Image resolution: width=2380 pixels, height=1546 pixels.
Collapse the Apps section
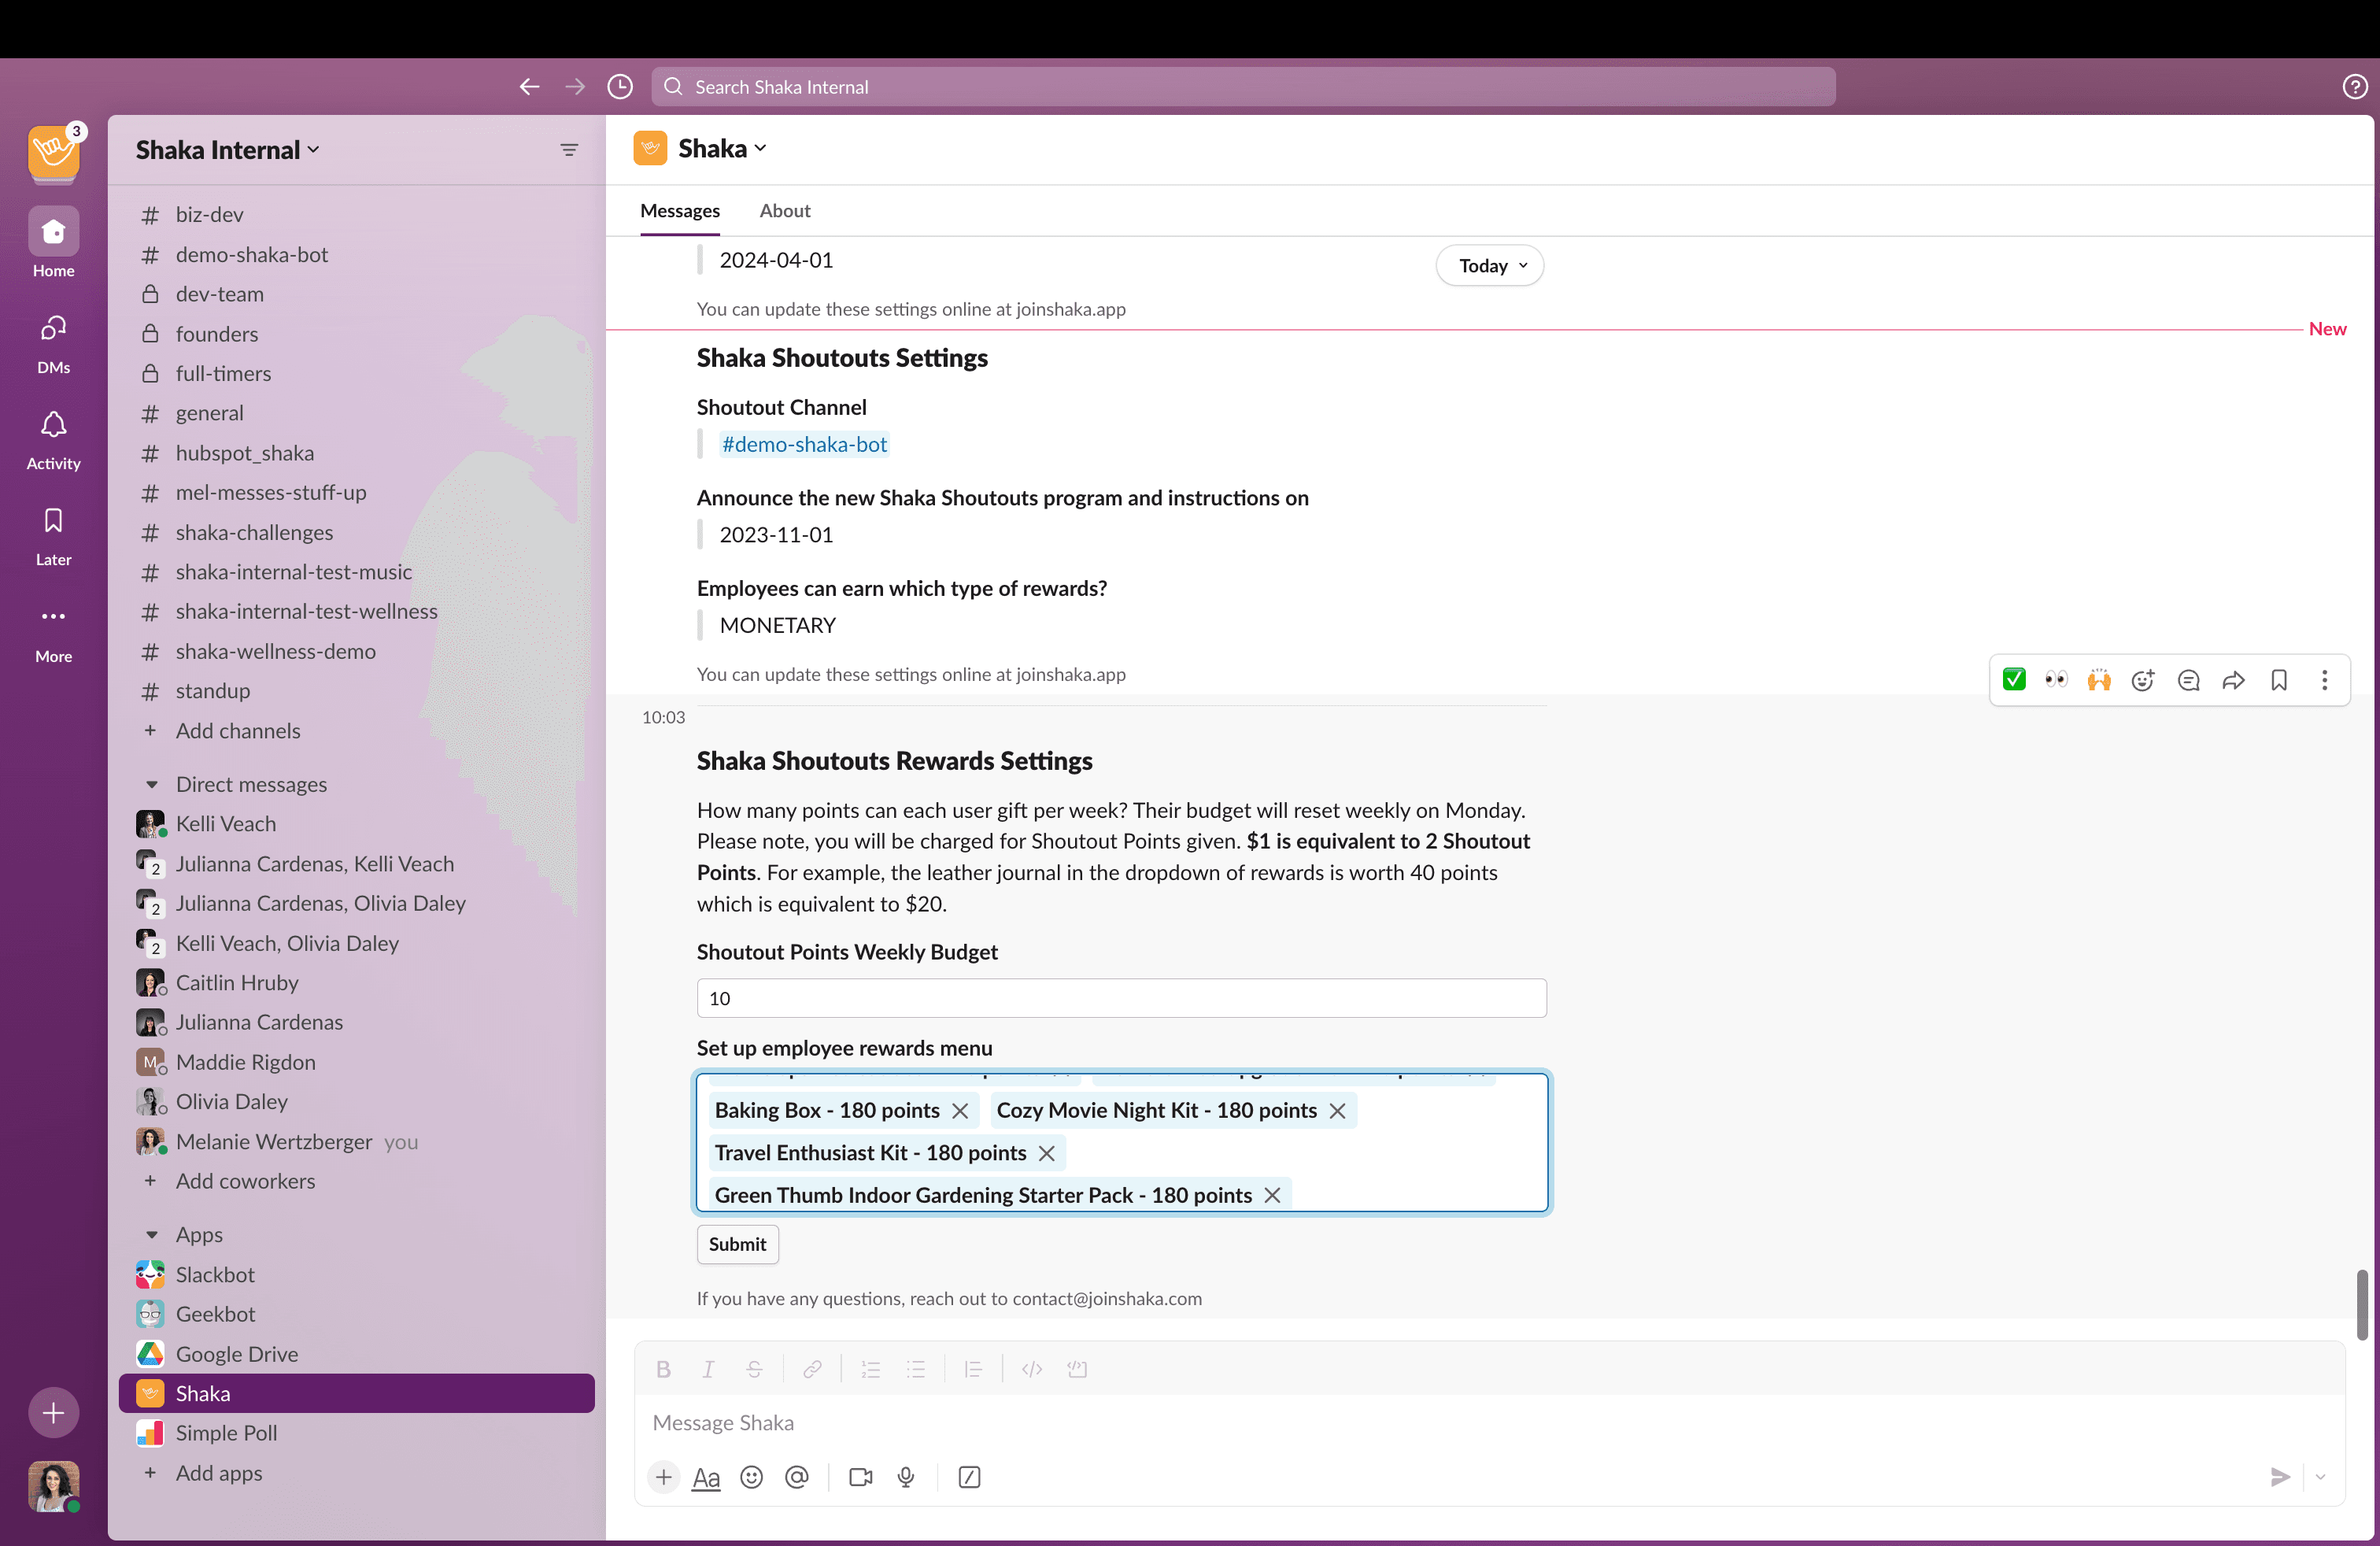coord(151,1233)
